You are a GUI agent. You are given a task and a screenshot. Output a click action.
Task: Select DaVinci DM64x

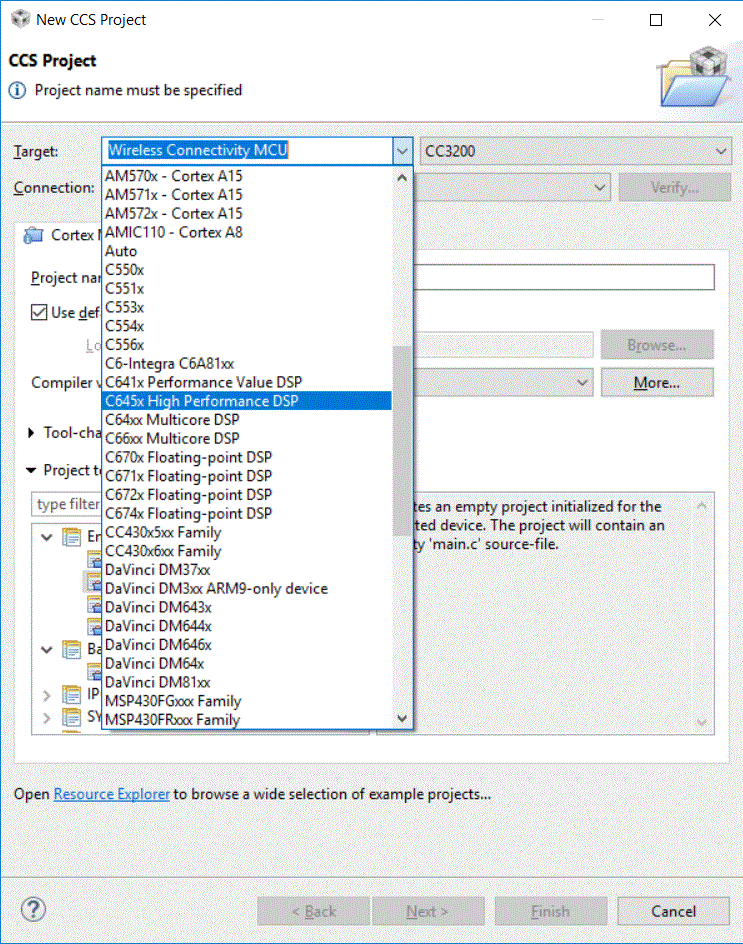click(247, 663)
